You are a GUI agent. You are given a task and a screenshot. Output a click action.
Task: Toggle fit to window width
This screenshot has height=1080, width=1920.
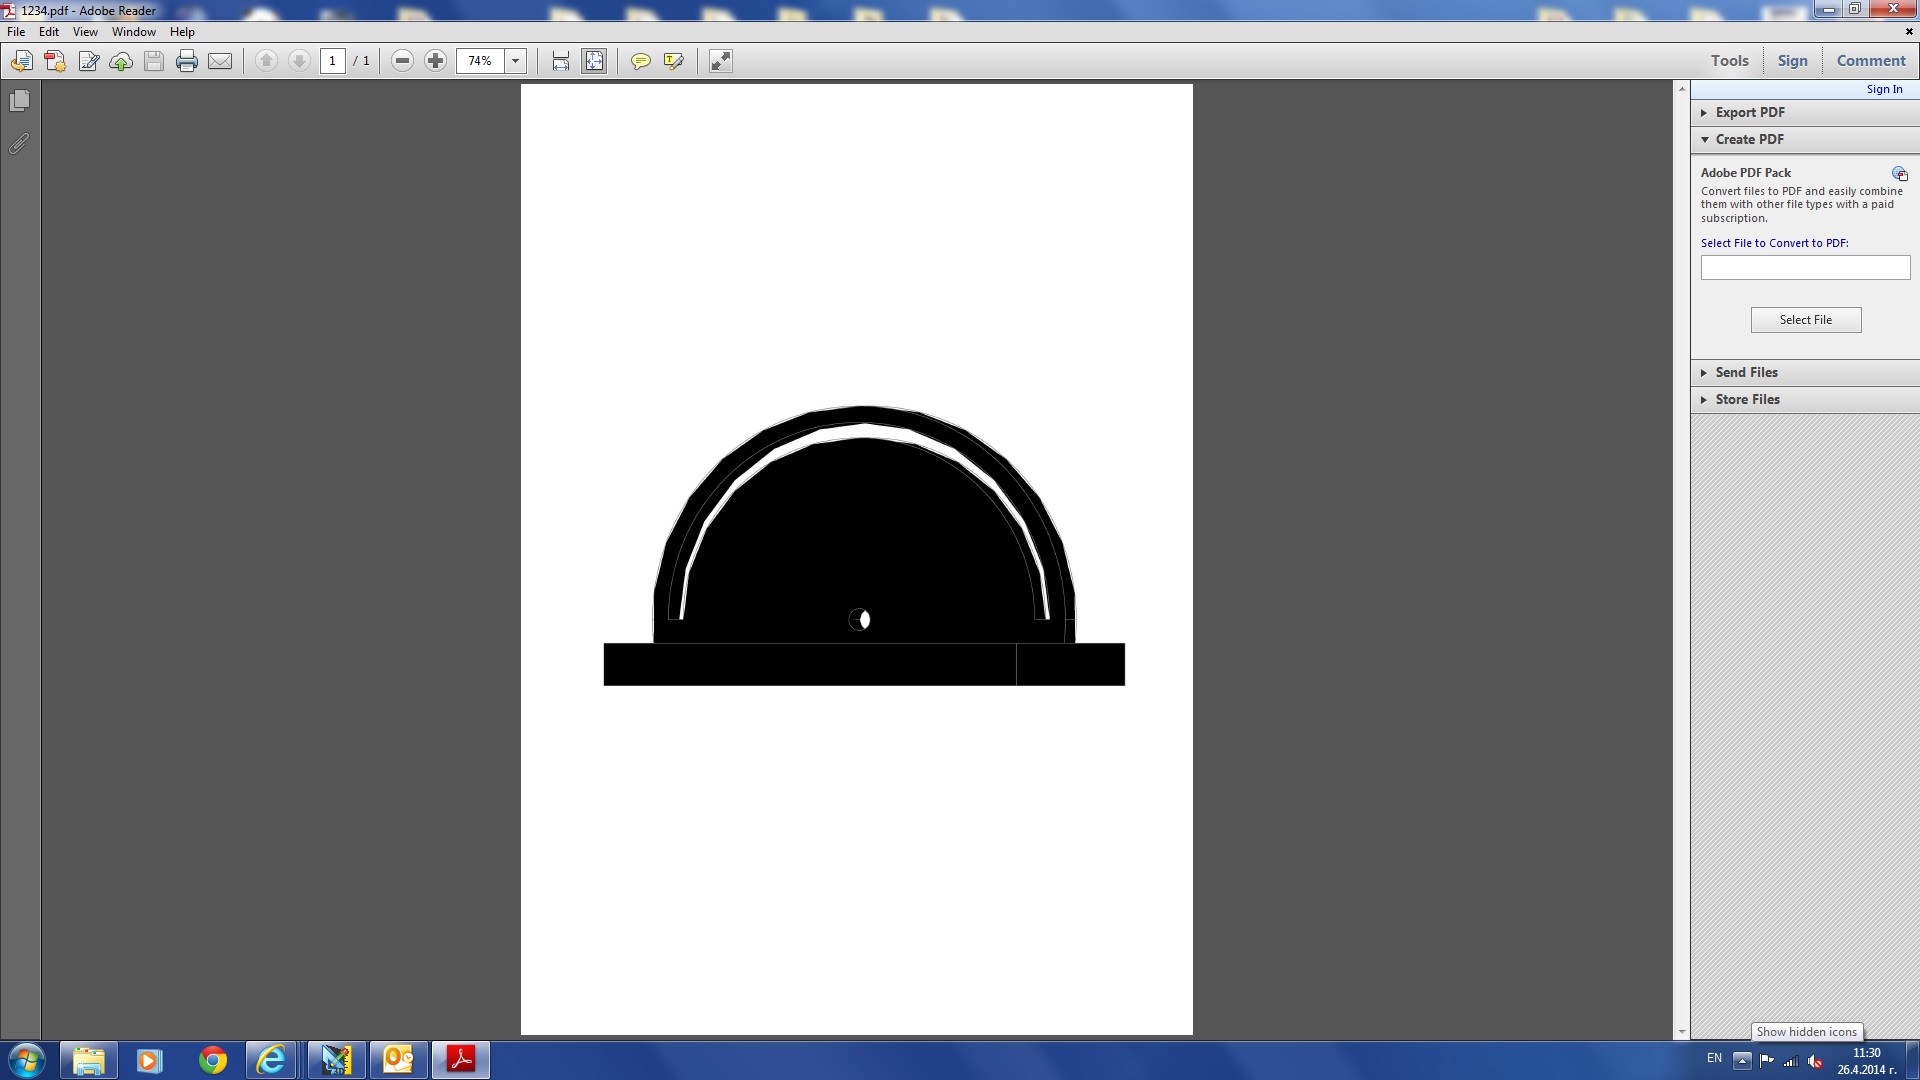pos(560,61)
